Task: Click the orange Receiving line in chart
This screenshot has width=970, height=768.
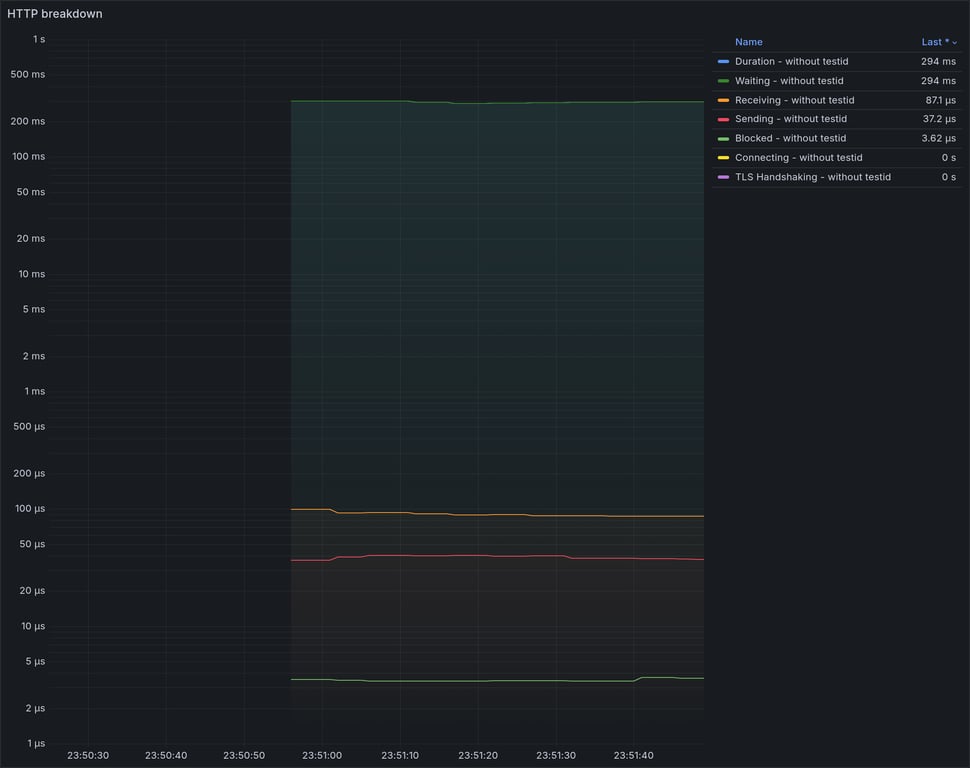Action: [x=495, y=514]
